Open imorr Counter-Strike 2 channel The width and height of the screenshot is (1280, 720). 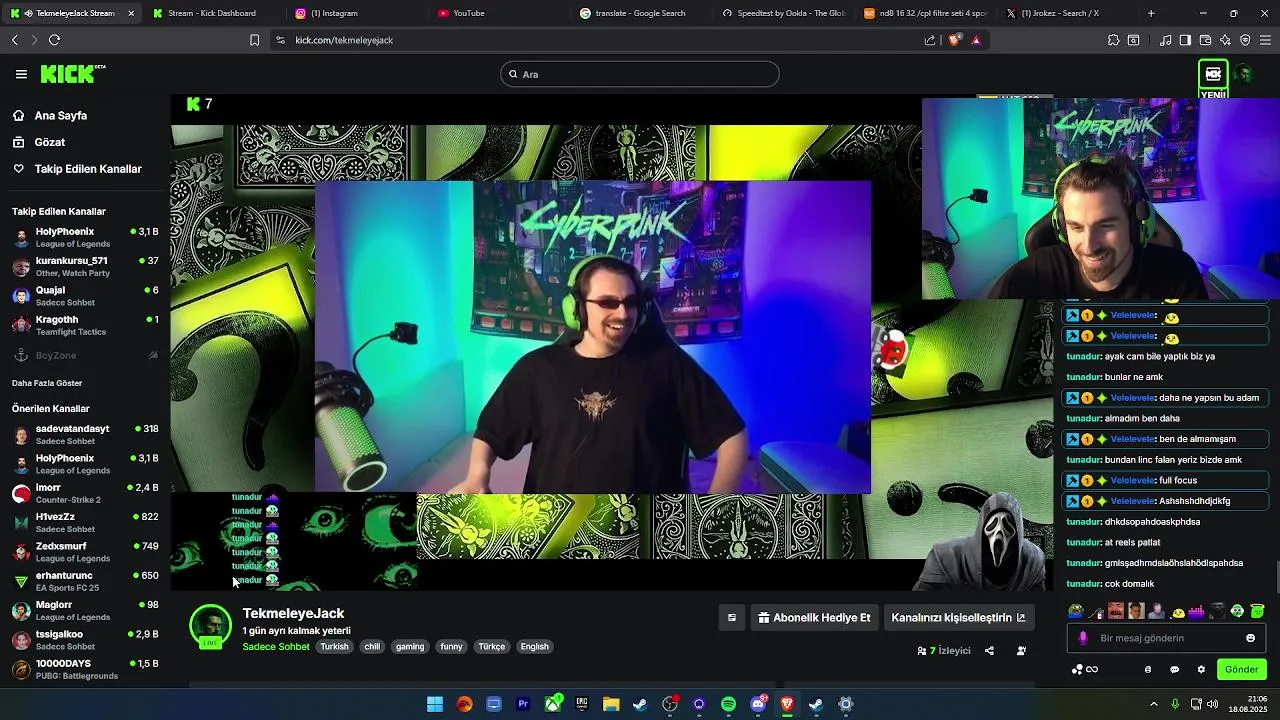click(85, 493)
